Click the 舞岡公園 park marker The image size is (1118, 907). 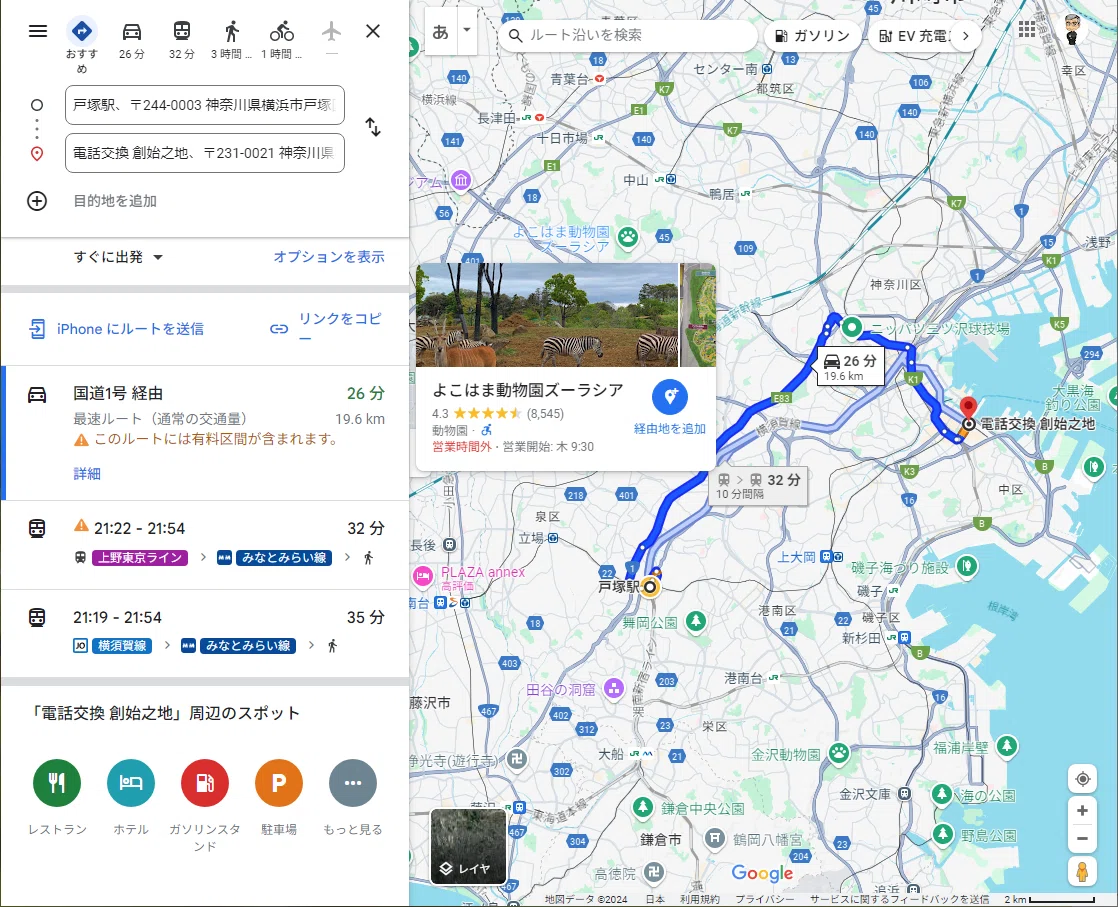coord(696,620)
